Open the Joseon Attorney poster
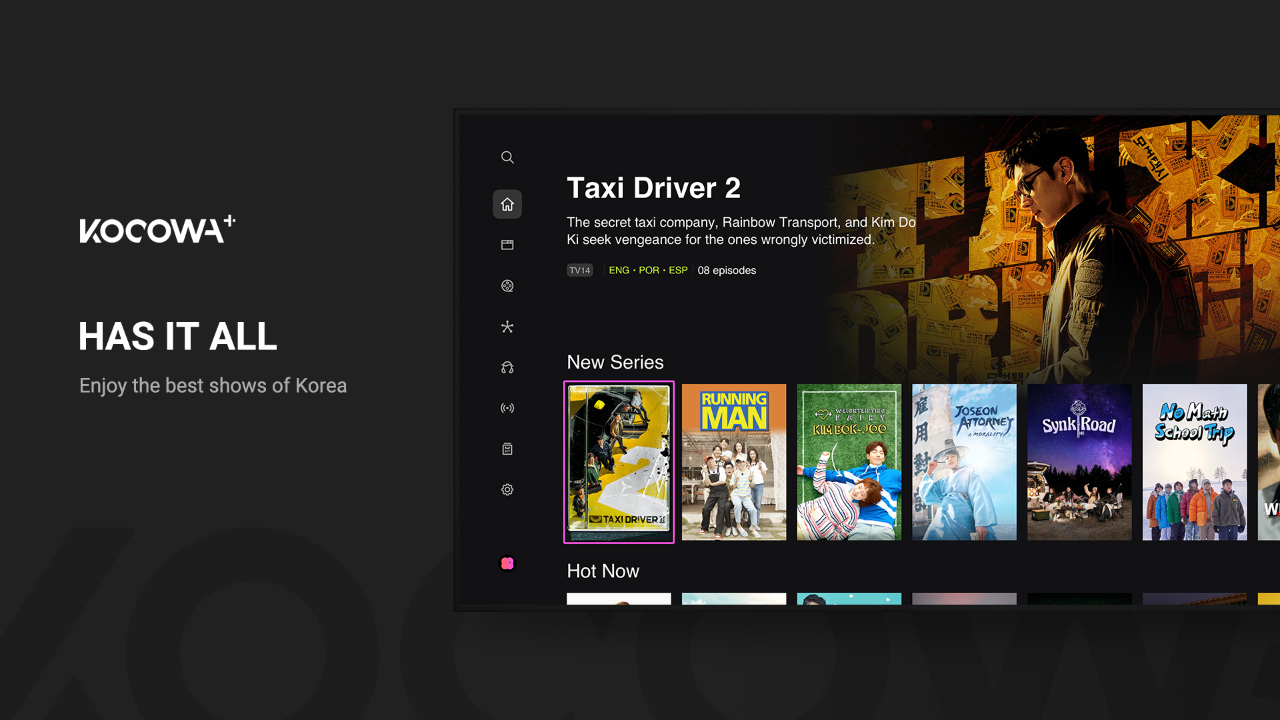This screenshot has height=720, width=1280. (x=964, y=462)
